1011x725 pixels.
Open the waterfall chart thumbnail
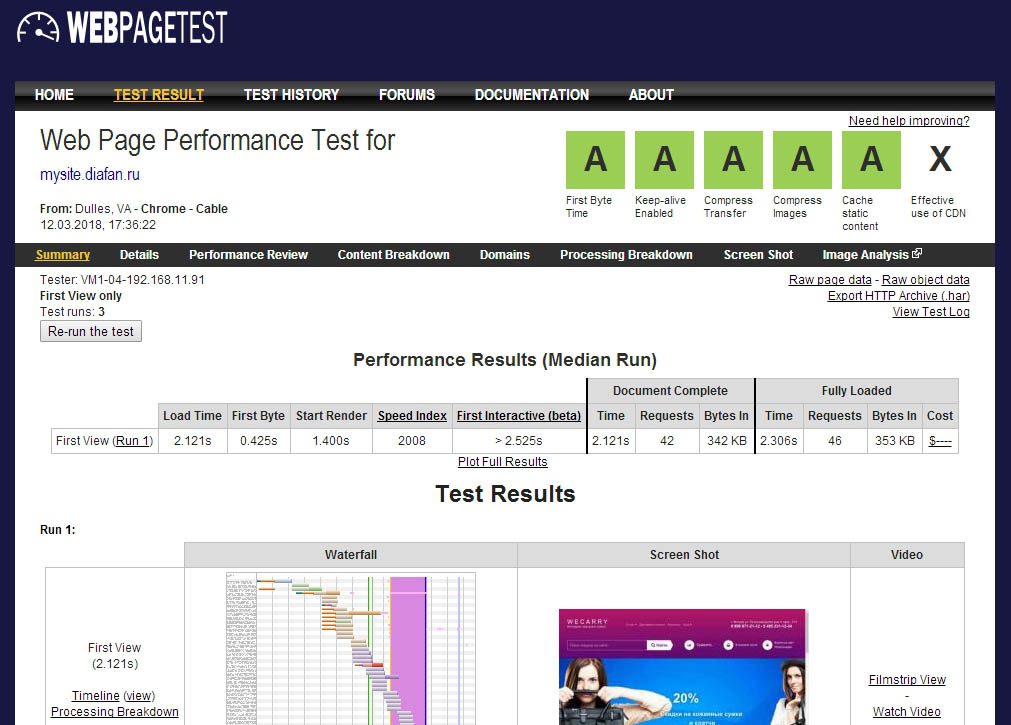point(351,648)
